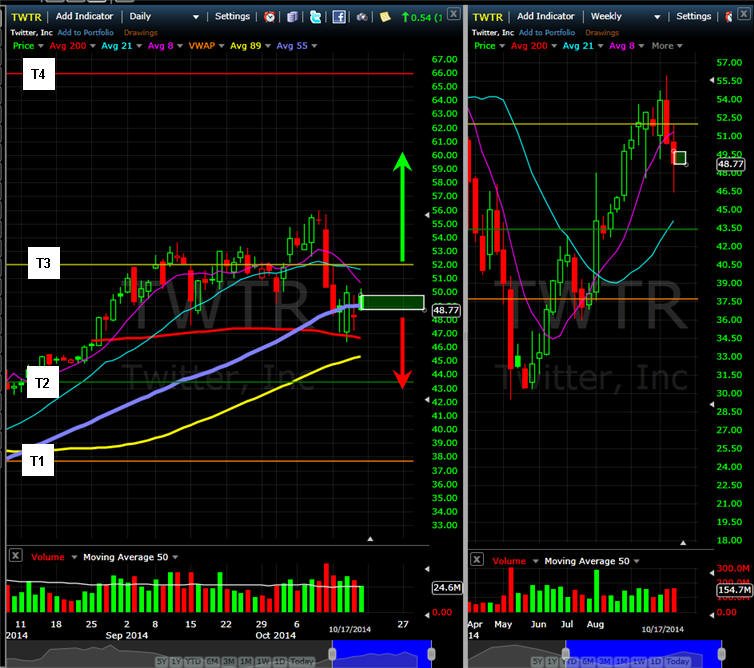Screen dimensions: 754x668
Task: Click the end handle of weekly range slider
Action: click(x=721, y=654)
